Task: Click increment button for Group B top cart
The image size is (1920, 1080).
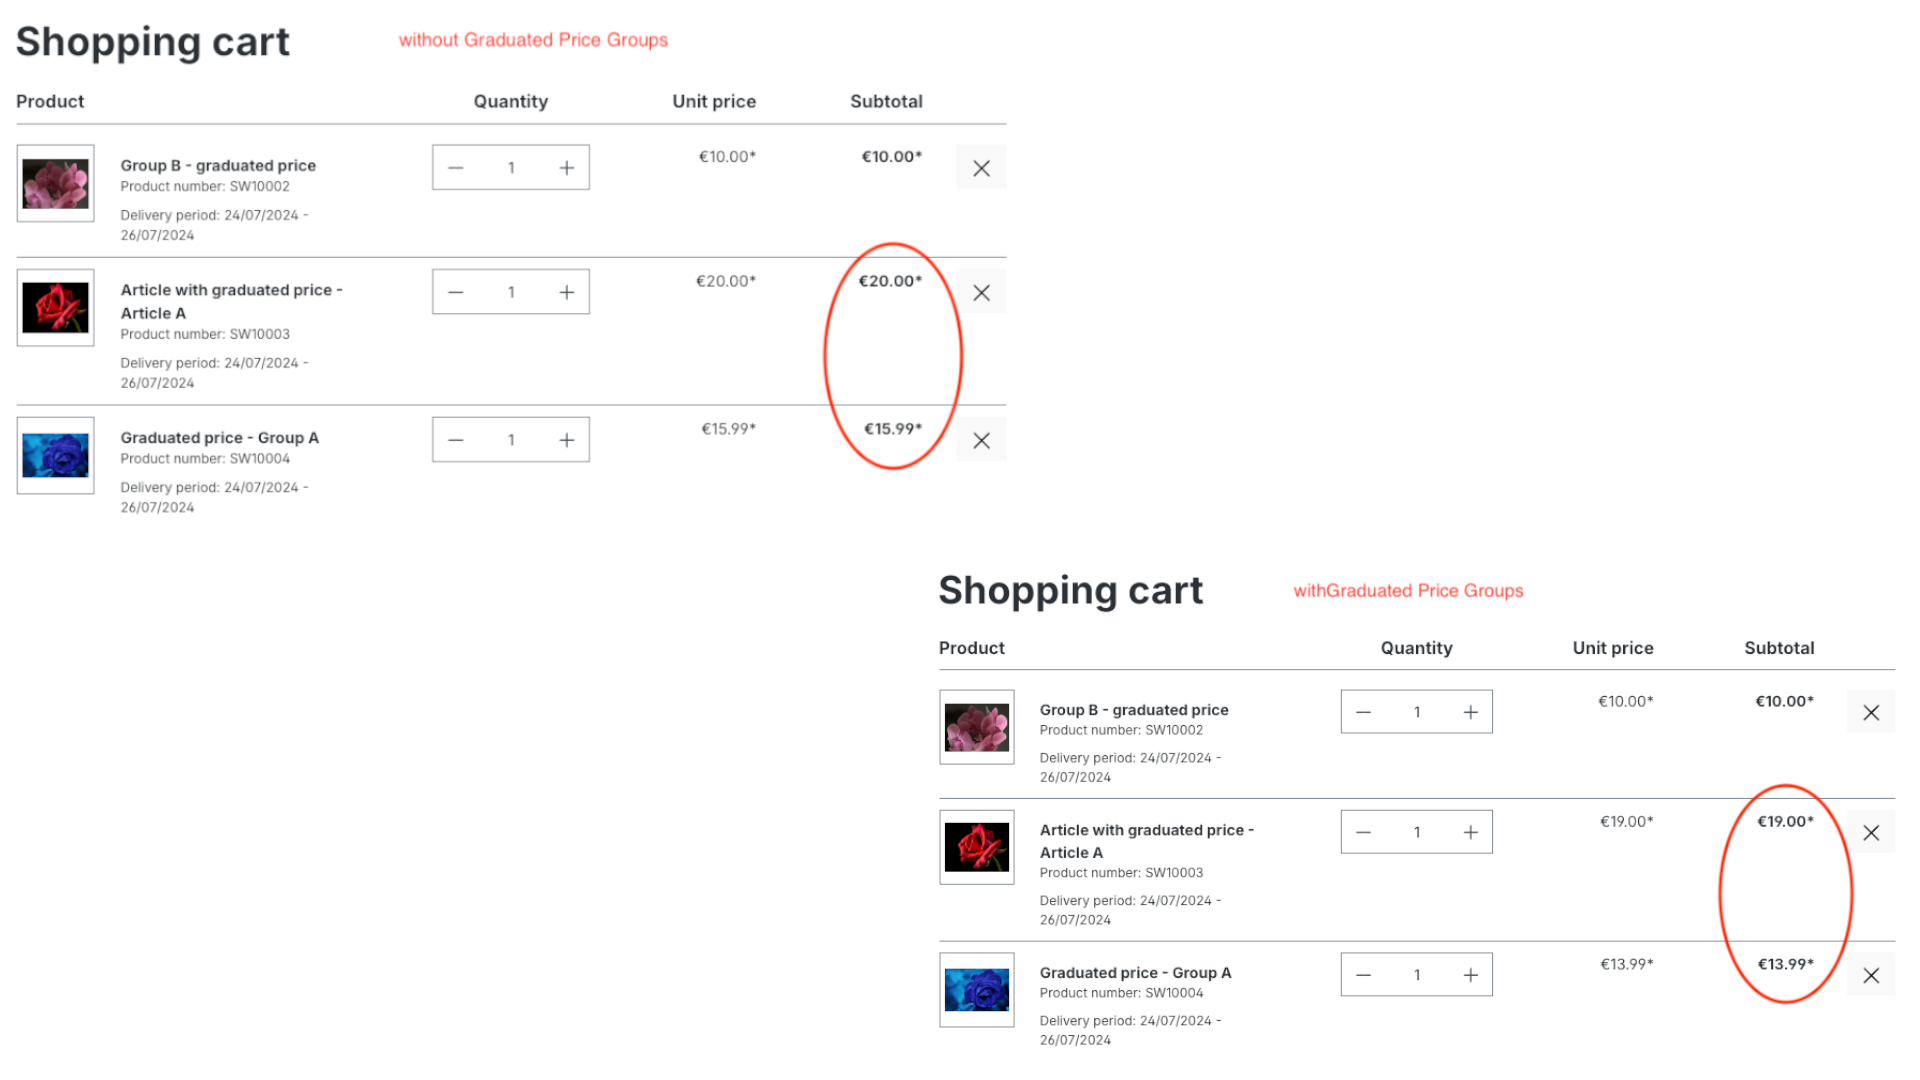Action: 566,167
